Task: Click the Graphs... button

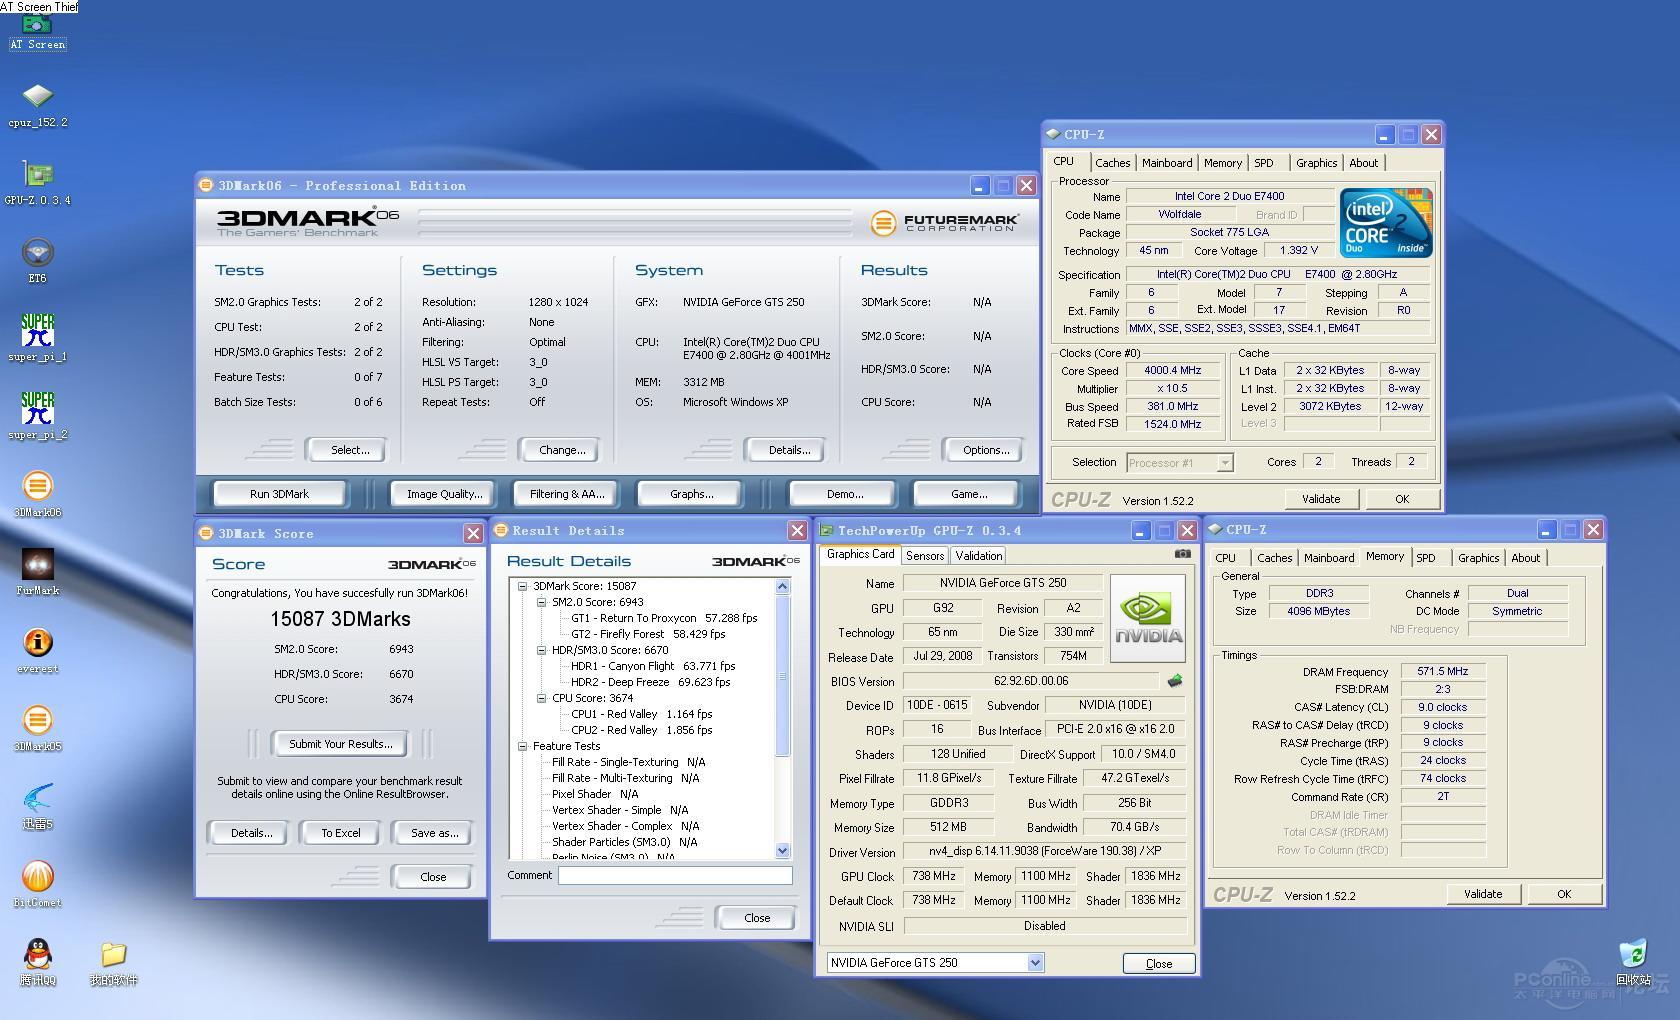Action: [691, 494]
